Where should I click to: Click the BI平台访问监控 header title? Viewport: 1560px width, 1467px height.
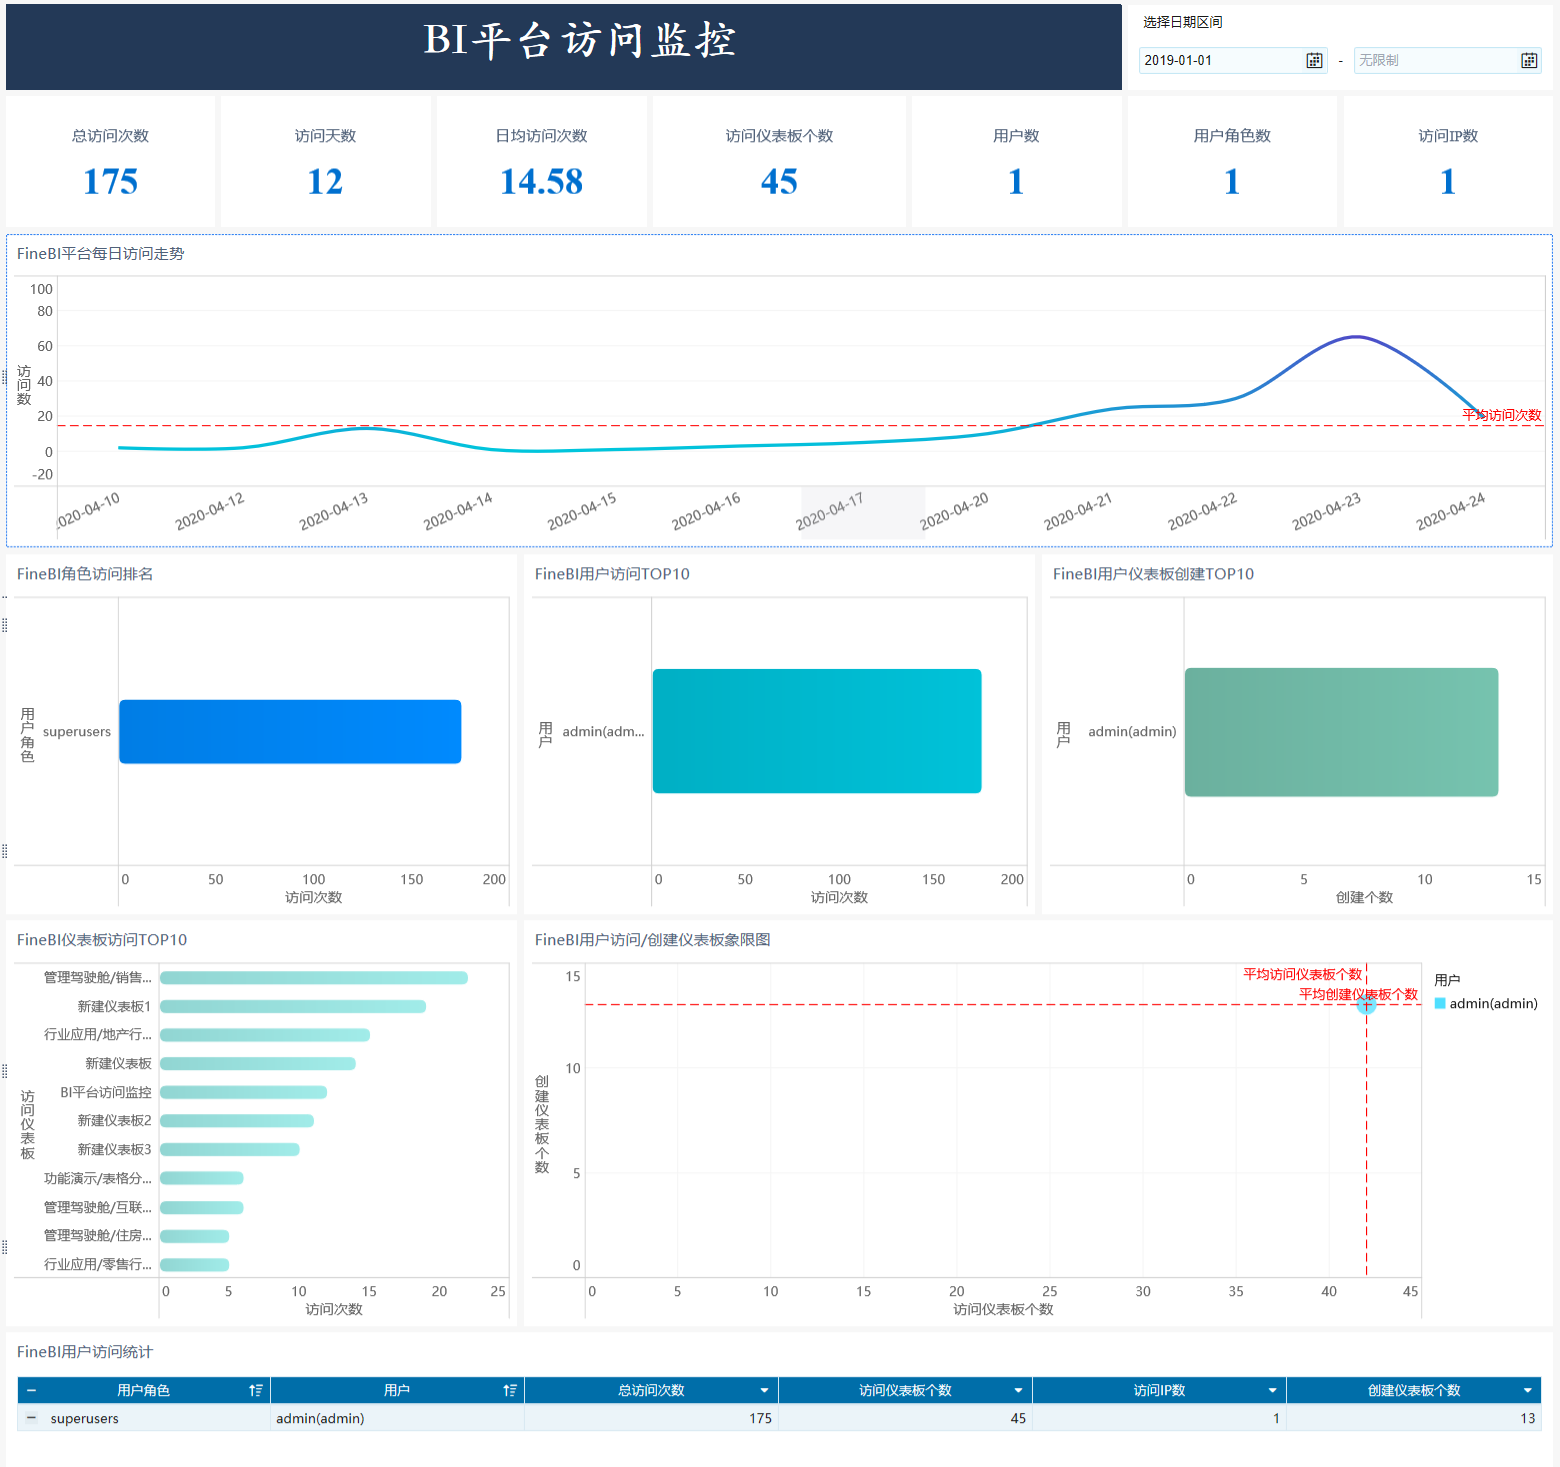580,41
